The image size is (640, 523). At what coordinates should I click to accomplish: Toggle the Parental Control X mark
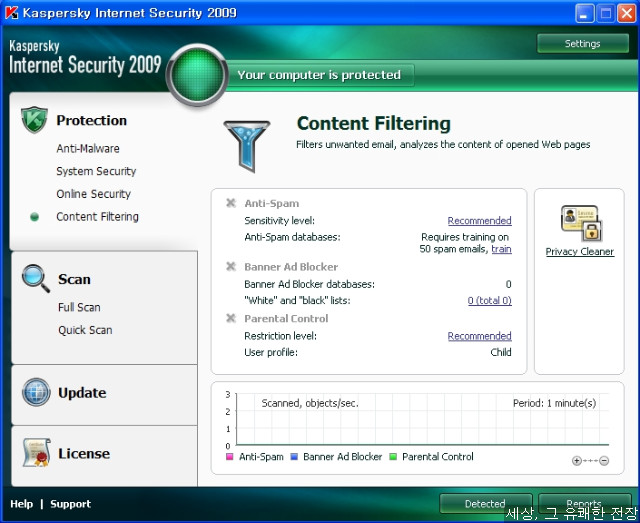point(231,318)
